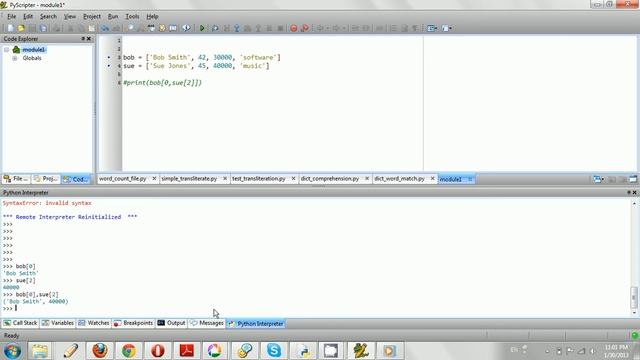Click the Windows Start button
This screenshot has width=640, height=360.
pyautogui.click(x=12, y=351)
